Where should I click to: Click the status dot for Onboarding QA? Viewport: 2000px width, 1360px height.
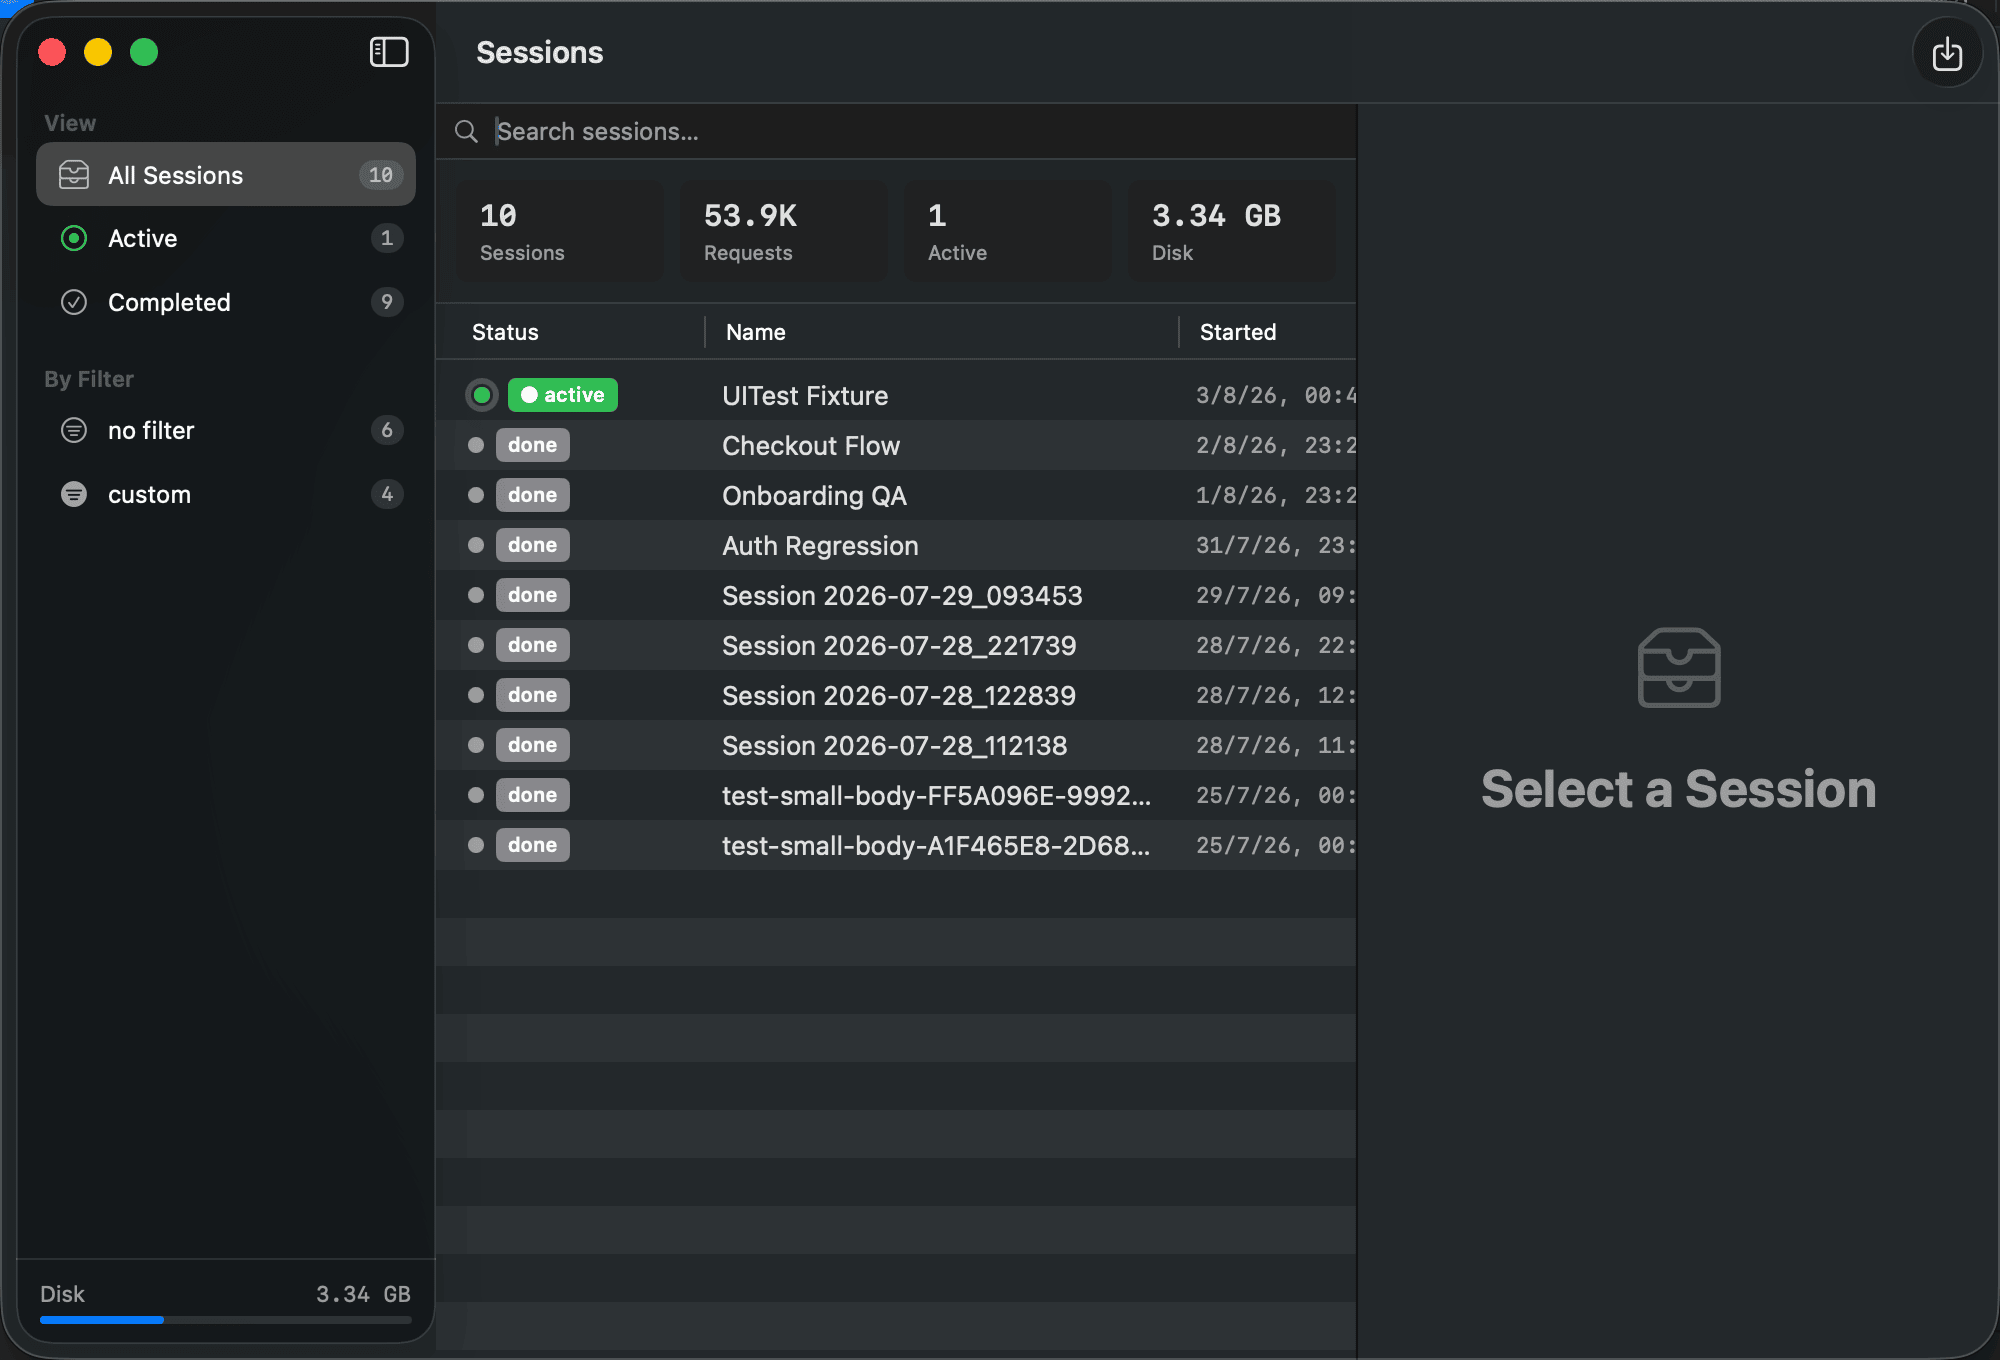476,495
